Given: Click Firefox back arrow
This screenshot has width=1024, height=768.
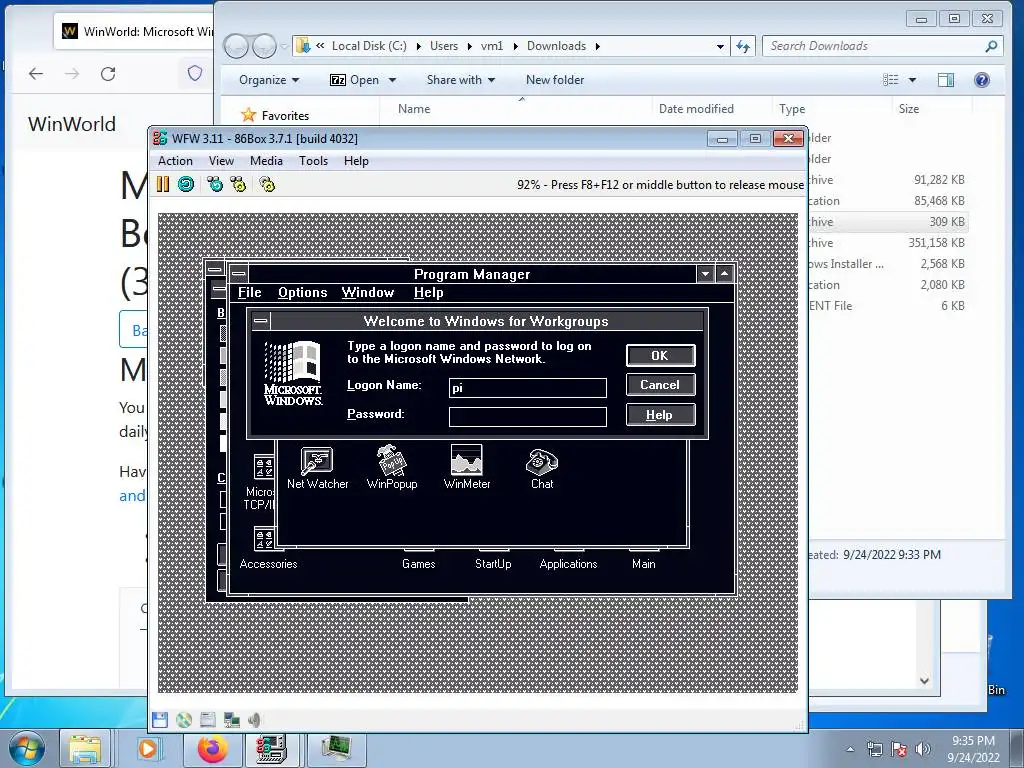Looking at the screenshot, I should pyautogui.click(x=36, y=74).
